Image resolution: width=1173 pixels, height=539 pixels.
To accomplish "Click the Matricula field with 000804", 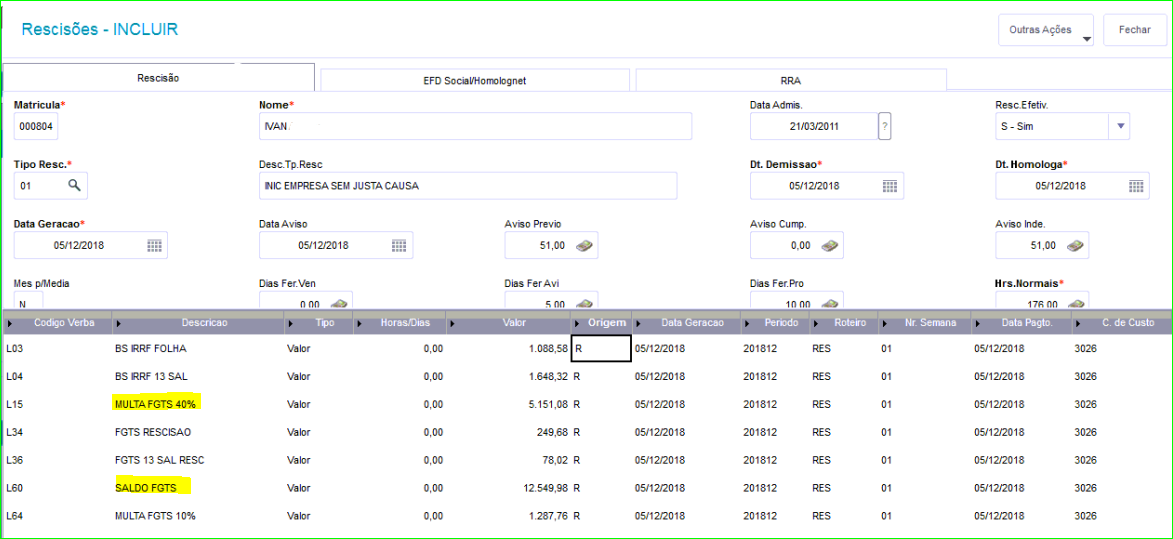I will tap(36, 126).
